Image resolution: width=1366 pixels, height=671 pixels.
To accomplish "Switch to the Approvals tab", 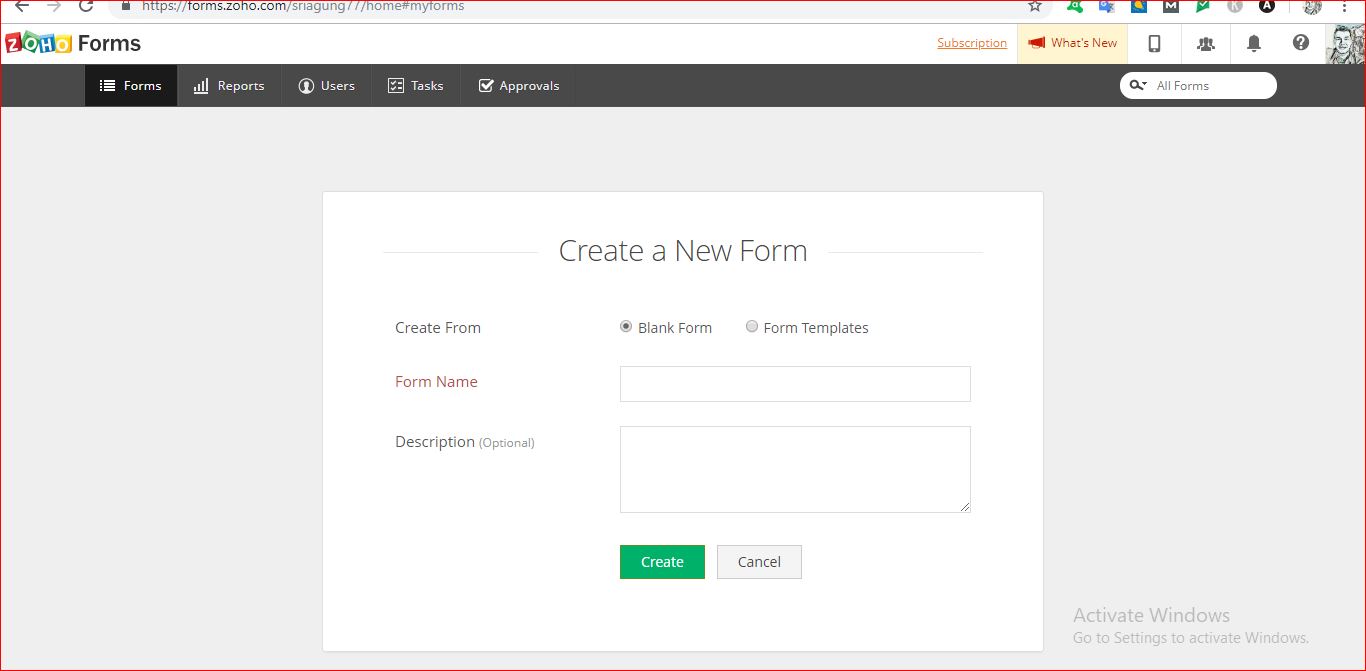I will tap(519, 86).
